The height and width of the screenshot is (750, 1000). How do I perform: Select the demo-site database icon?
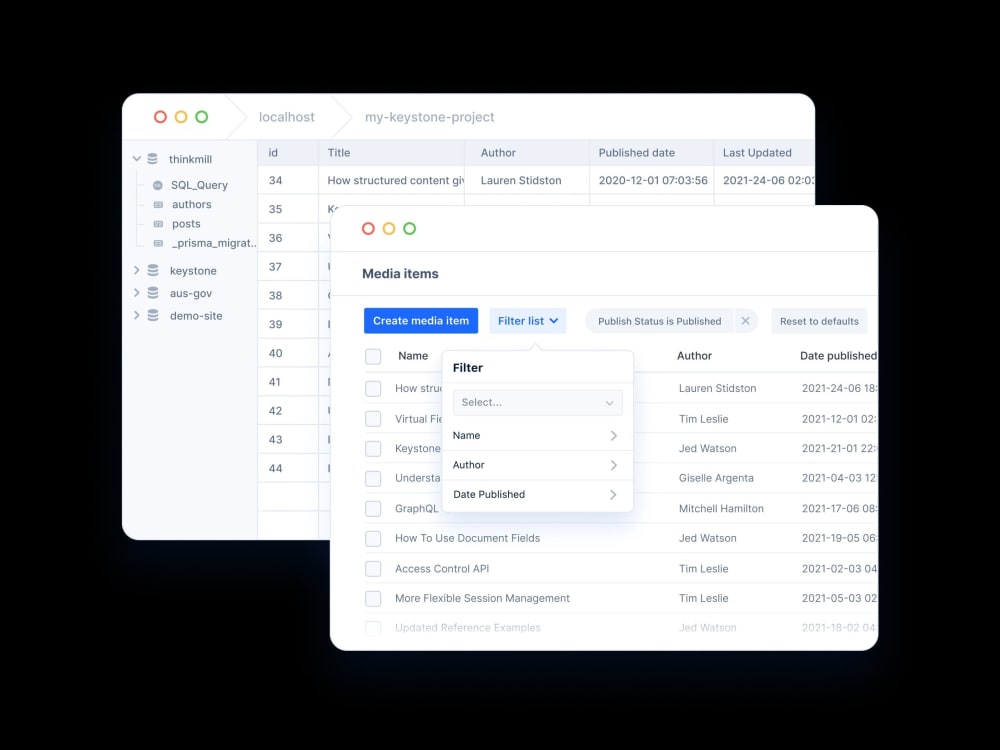(x=153, y=316)
